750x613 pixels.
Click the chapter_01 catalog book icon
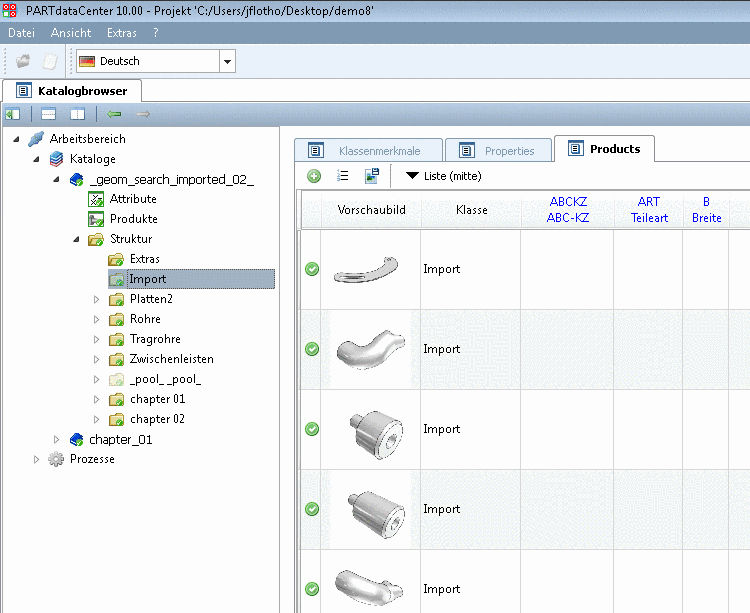77,439
